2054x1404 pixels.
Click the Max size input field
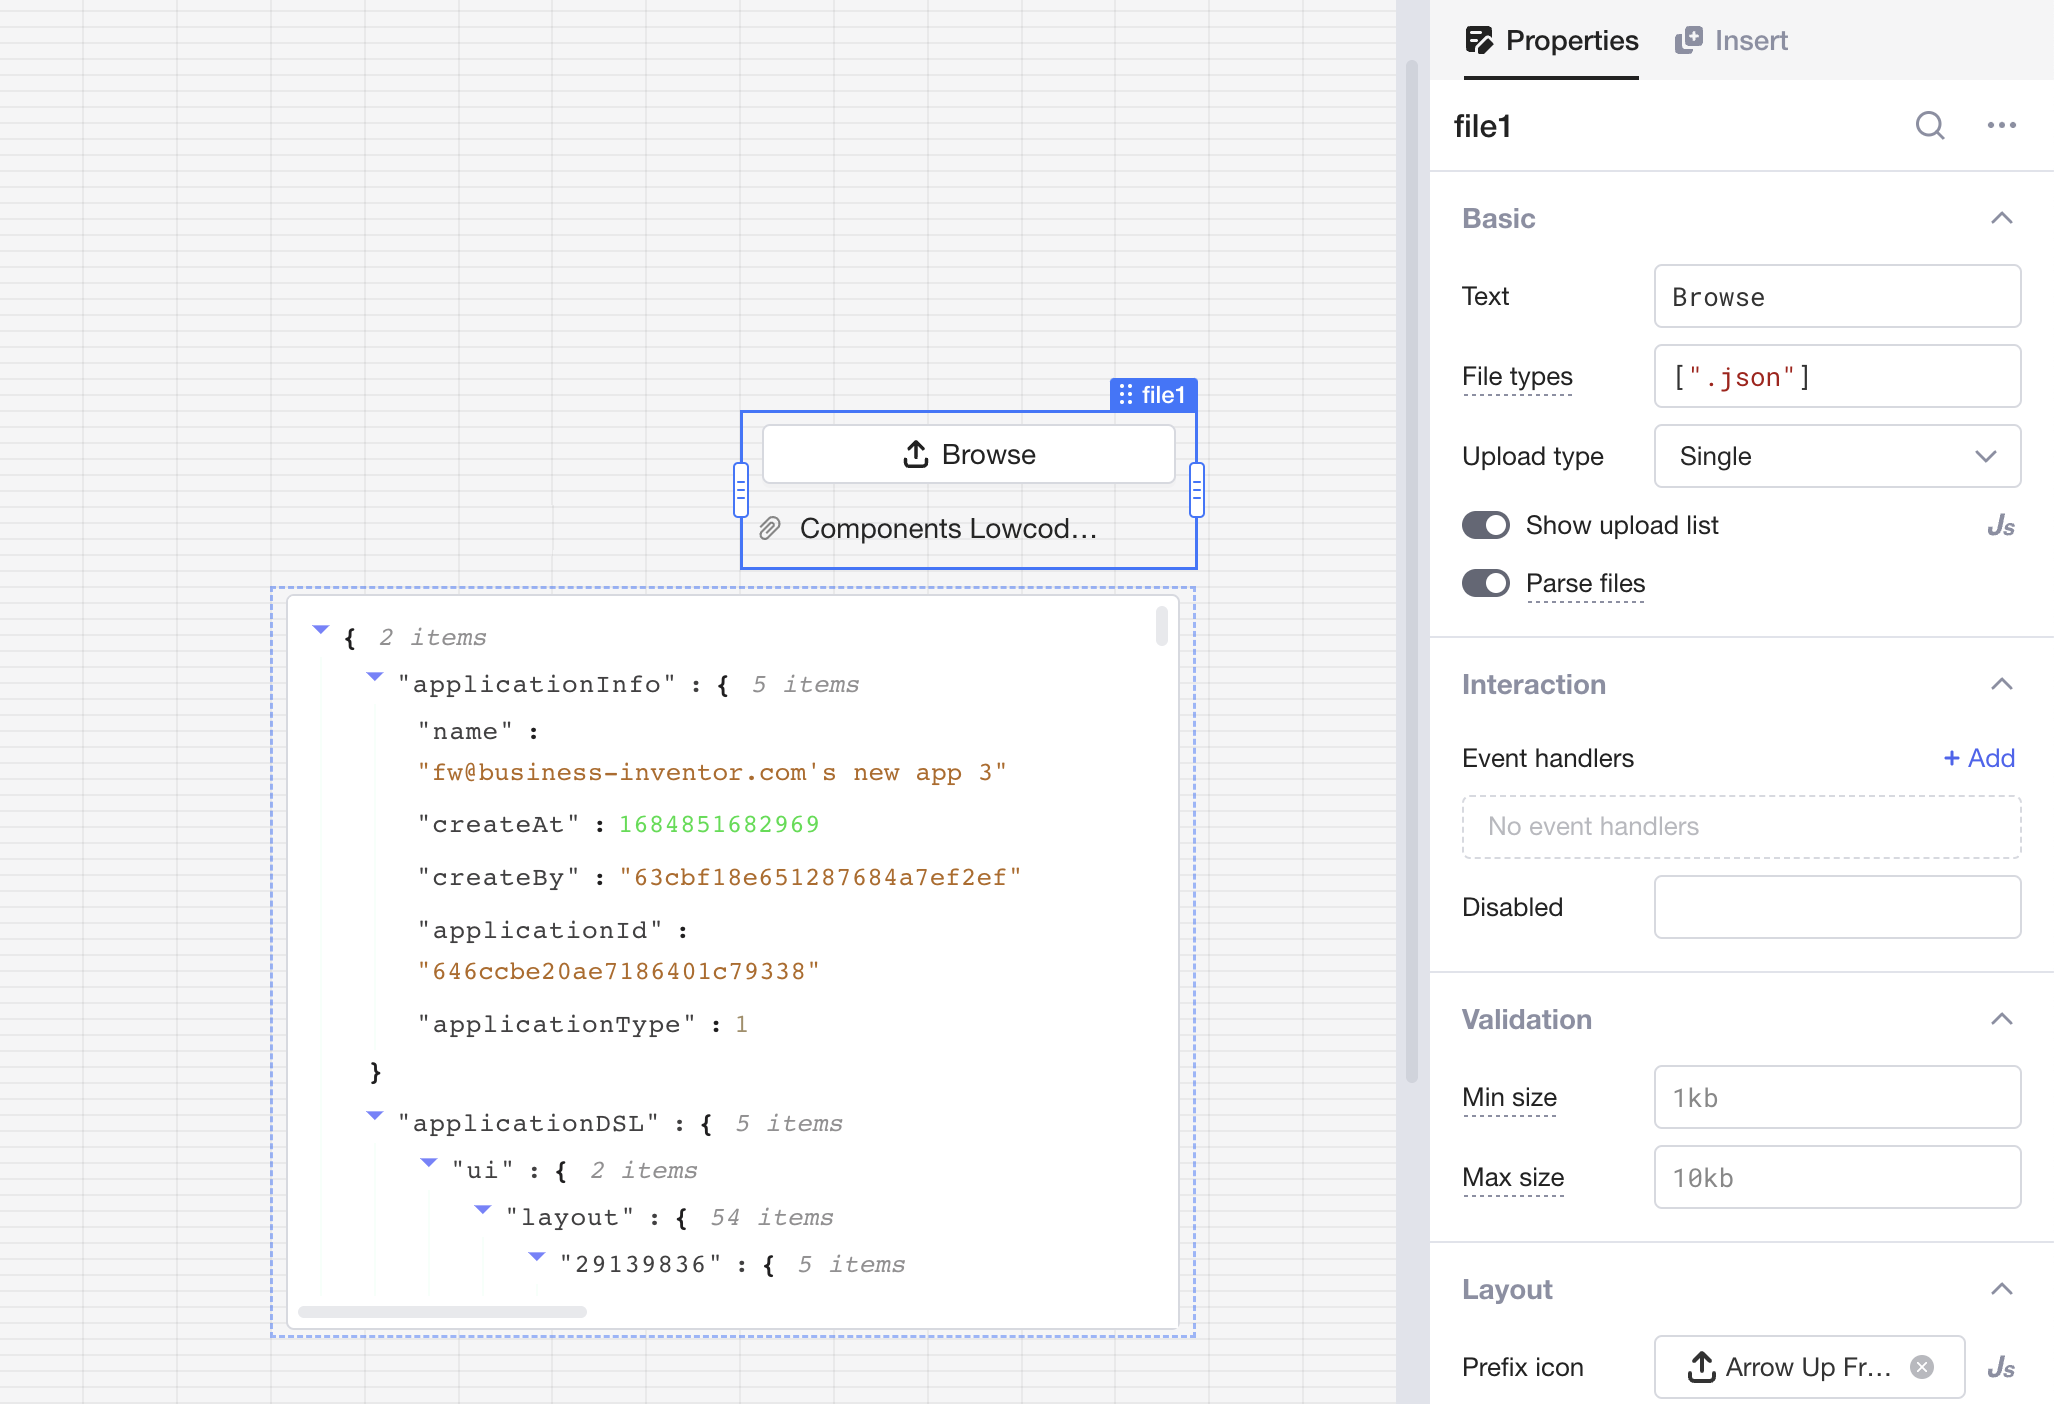point(1837,1177)
